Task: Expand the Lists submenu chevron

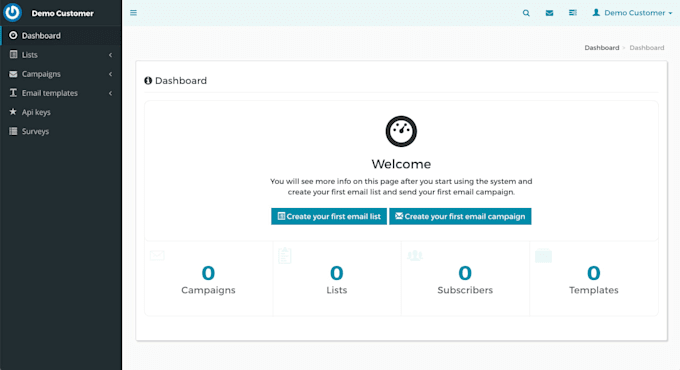Action: 111,55
